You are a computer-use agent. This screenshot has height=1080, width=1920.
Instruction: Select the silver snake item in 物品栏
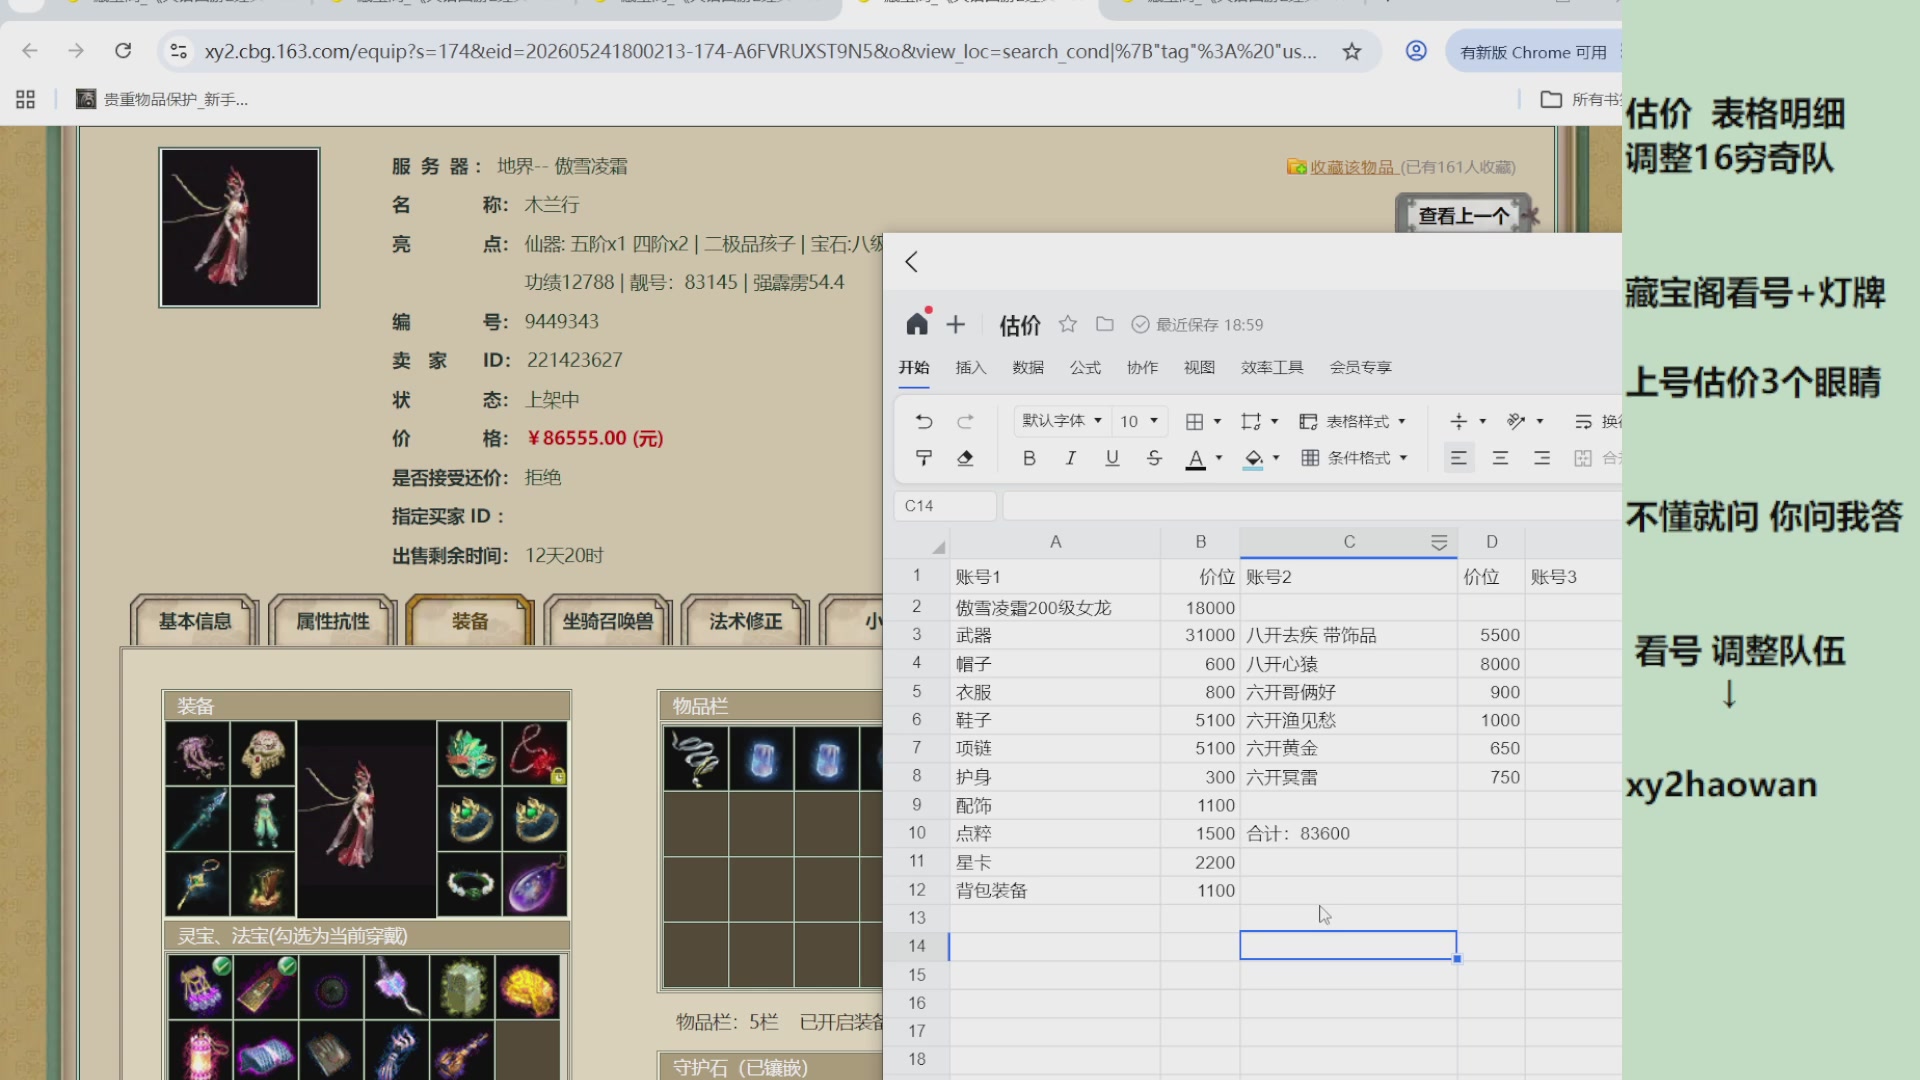(696, 759)
